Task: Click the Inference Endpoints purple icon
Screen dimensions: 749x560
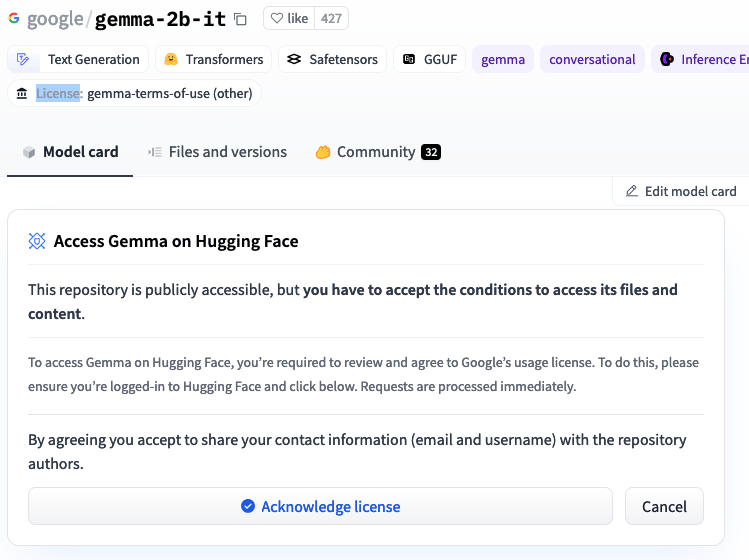Action: pos(667,59)
